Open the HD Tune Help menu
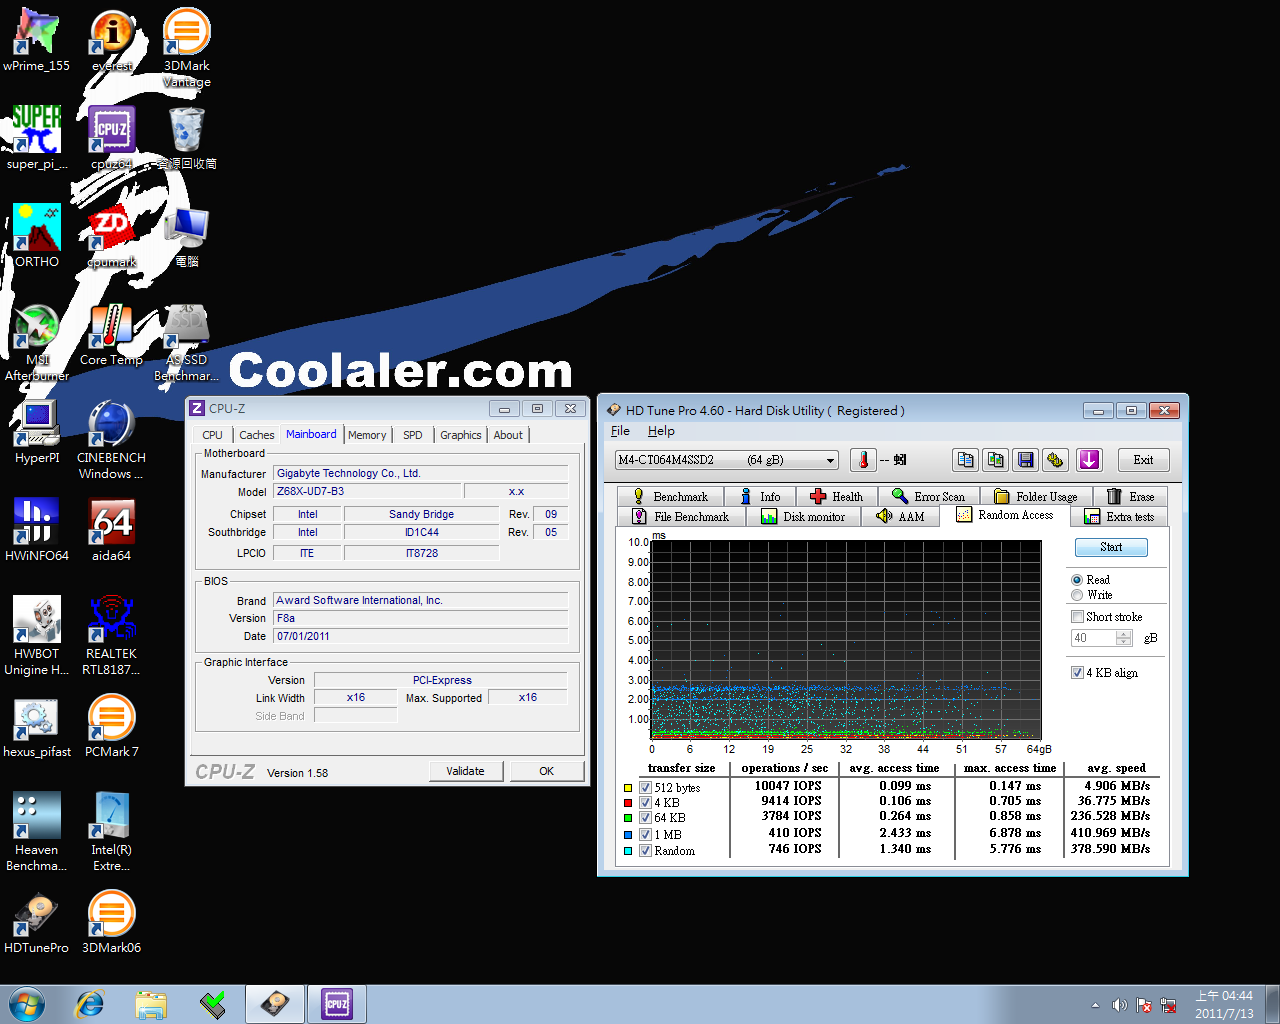The image size is (1280, 1024). click(x=661, y=431)
